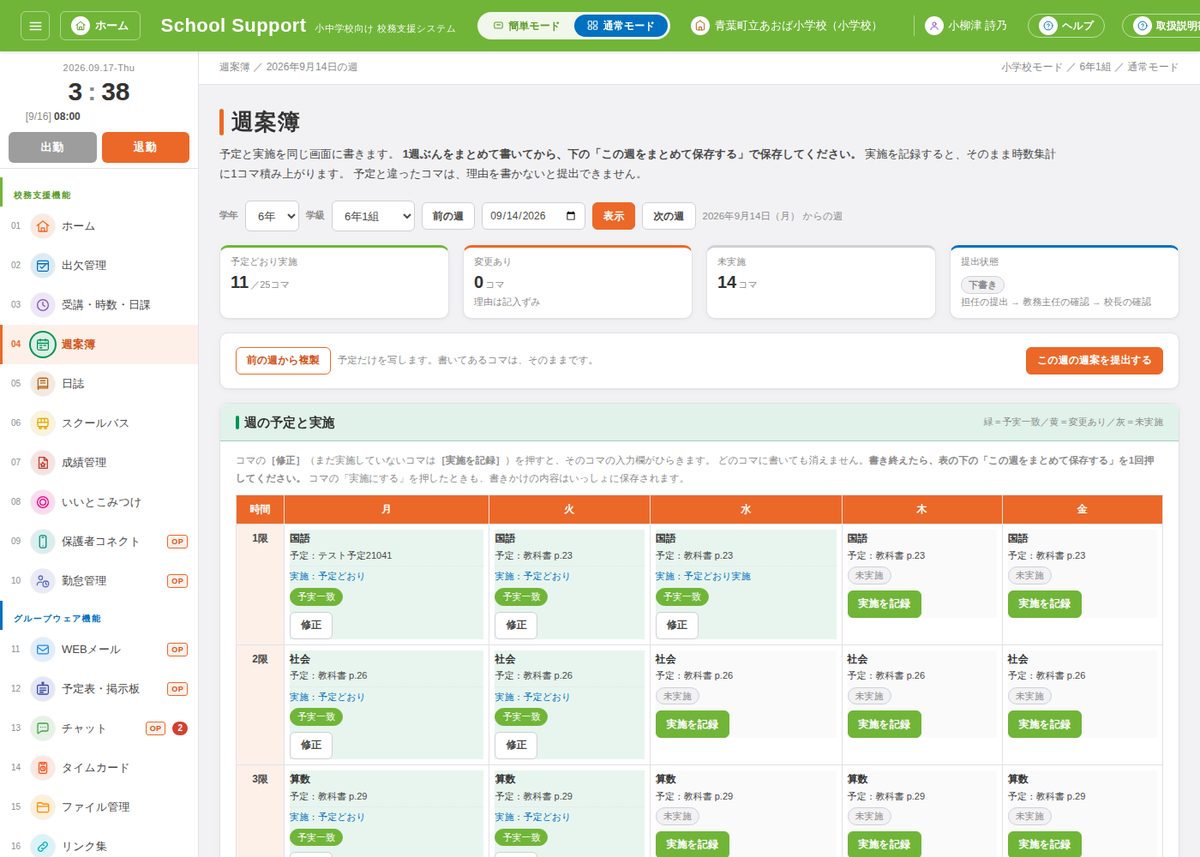Go to 次の週

669,216
